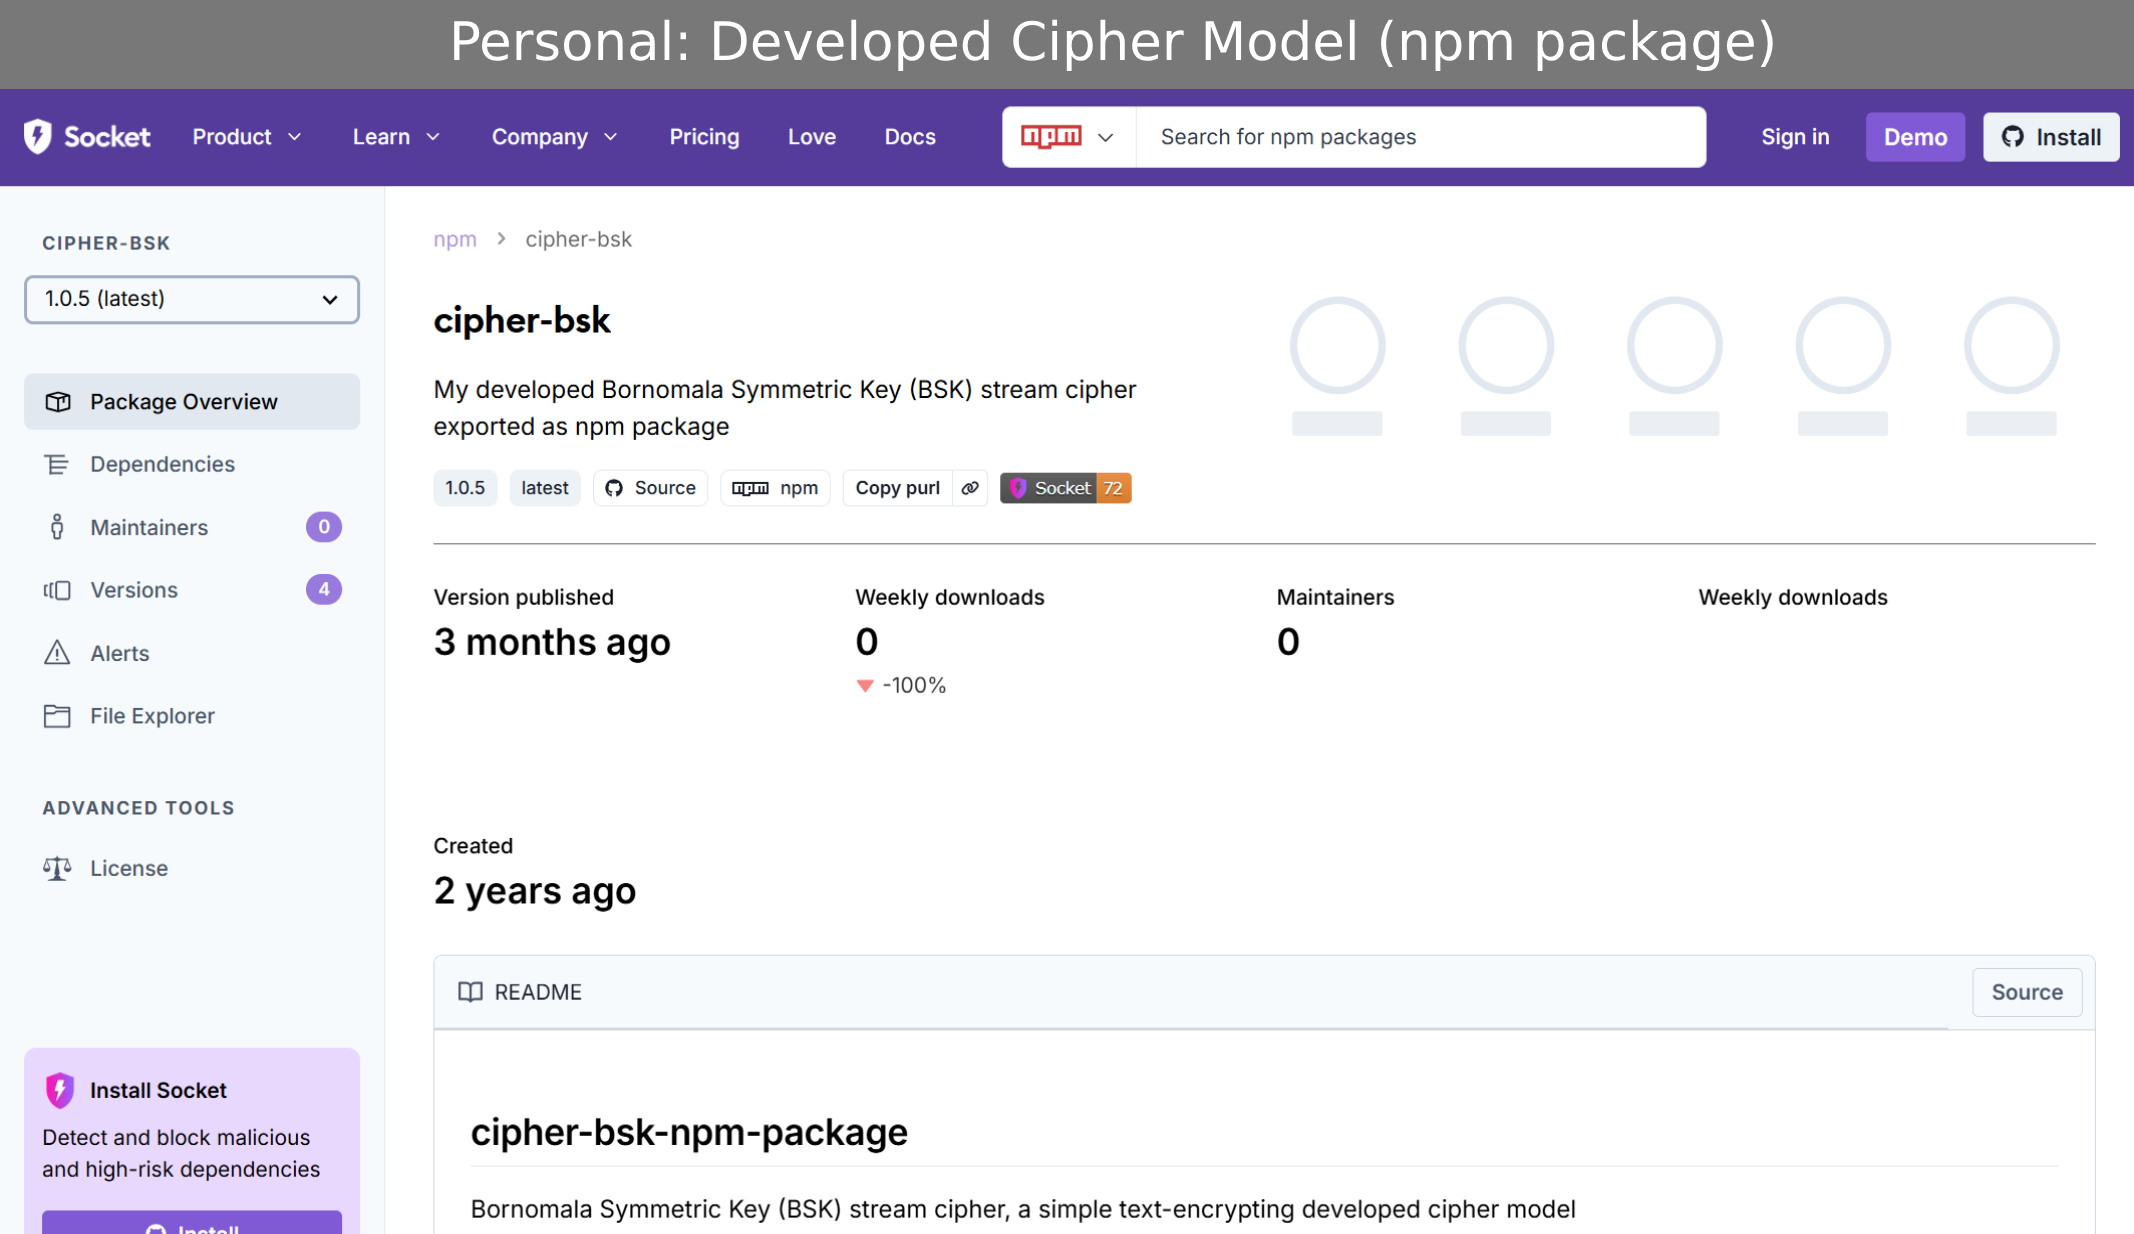Click the File Explorer folder icon
The image size is (2134, 1234).
[x=57, y=716]
